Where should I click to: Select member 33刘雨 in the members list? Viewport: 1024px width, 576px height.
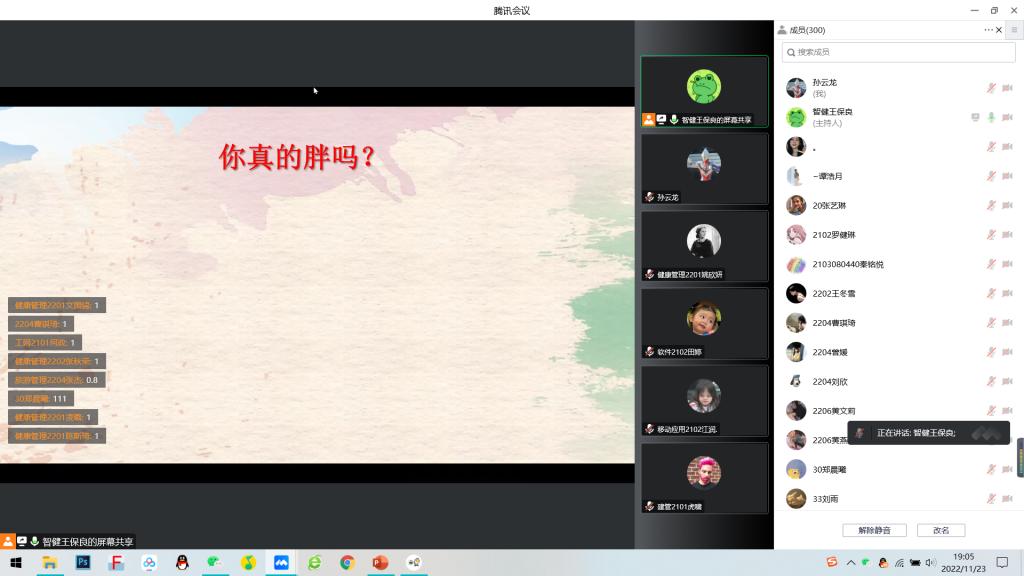825,499
